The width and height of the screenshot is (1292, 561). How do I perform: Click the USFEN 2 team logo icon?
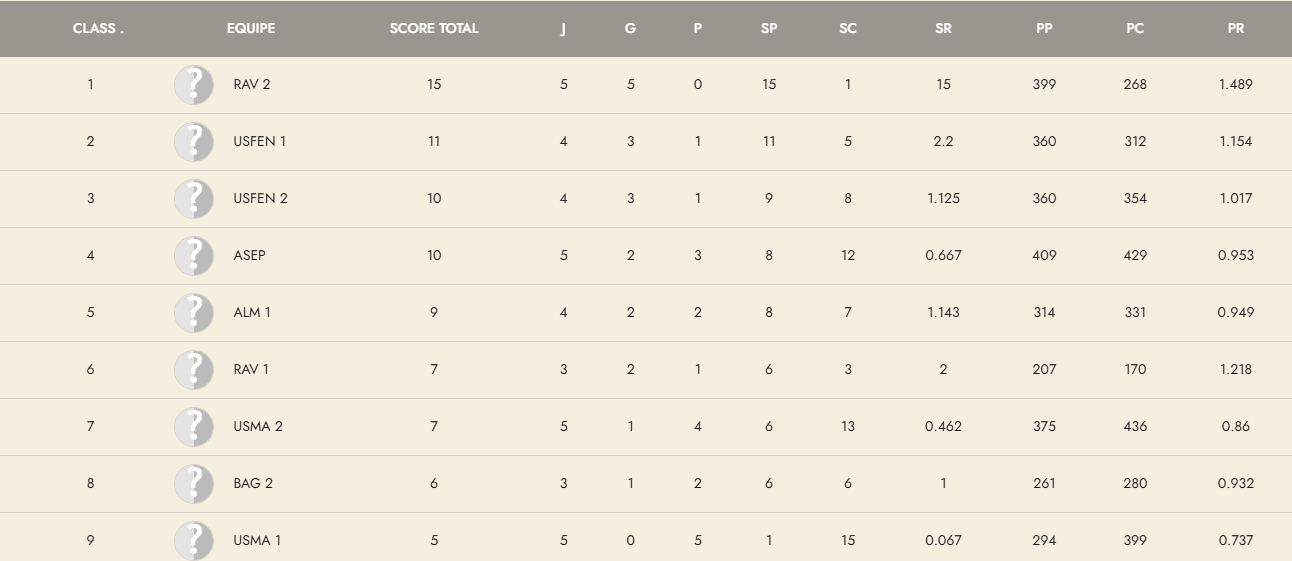[194, 199]
